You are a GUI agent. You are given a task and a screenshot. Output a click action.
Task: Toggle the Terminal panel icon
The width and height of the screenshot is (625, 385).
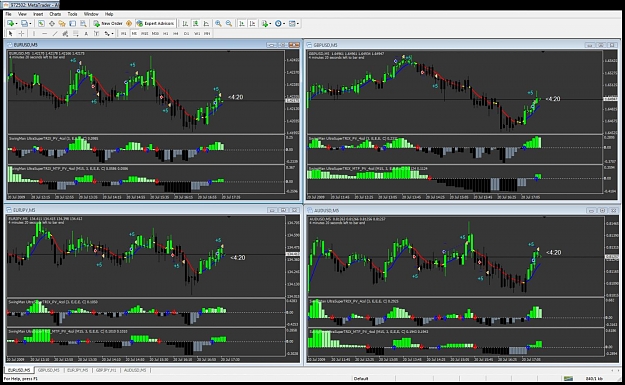pos(73,24)
